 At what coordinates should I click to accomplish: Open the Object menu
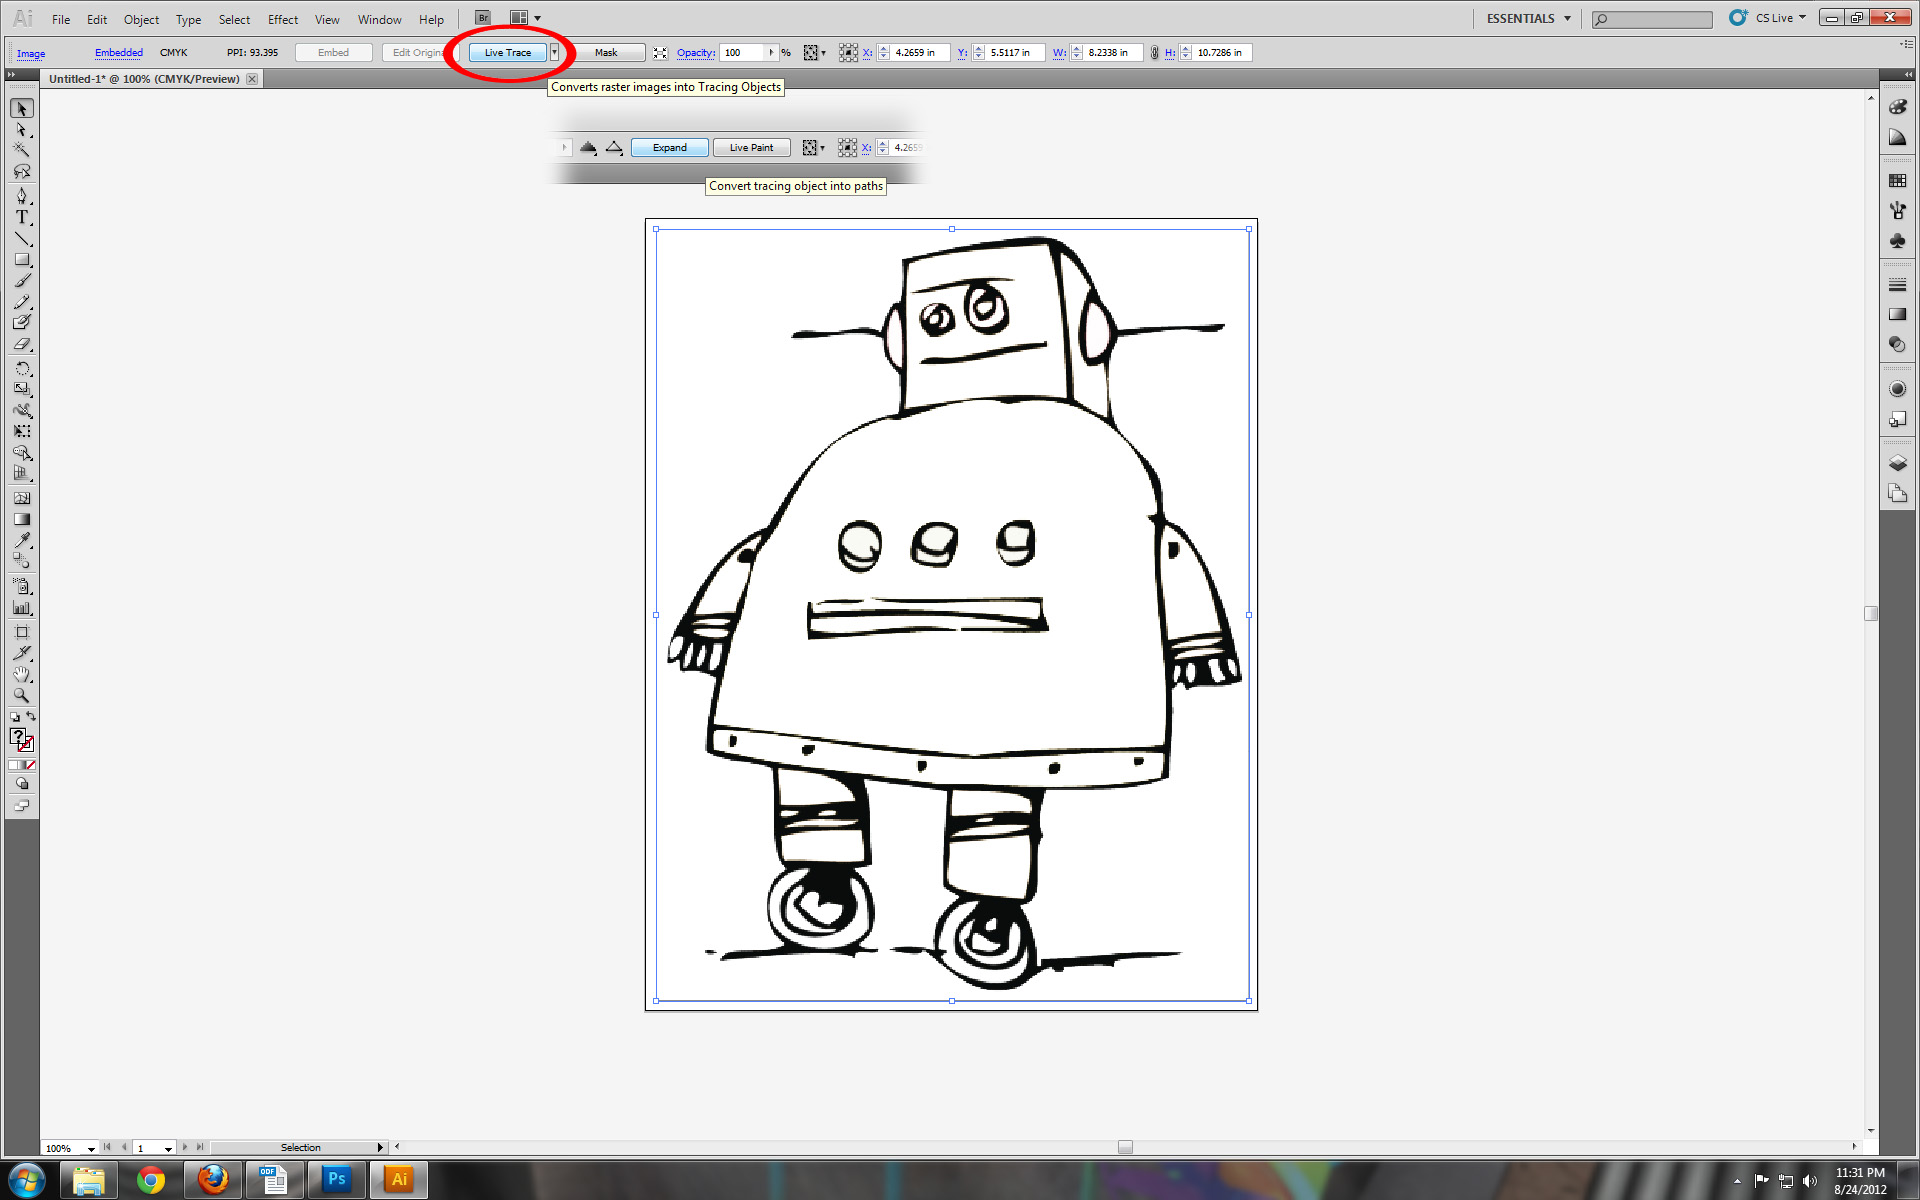point(141,19)
